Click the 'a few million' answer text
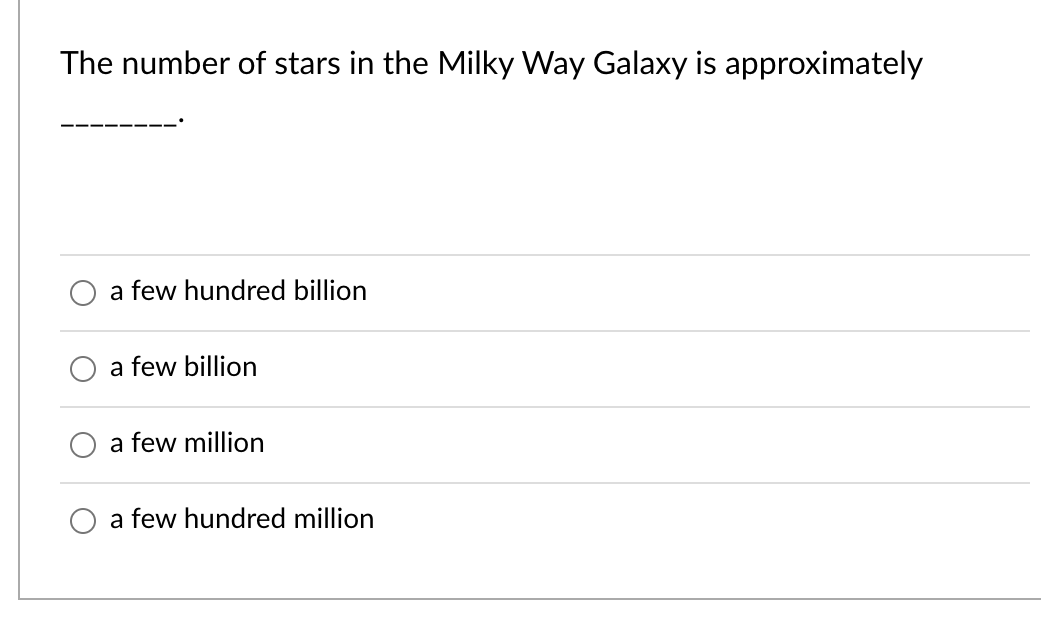1041x631 pixels. pyautogui.click(x=187, y=444)
